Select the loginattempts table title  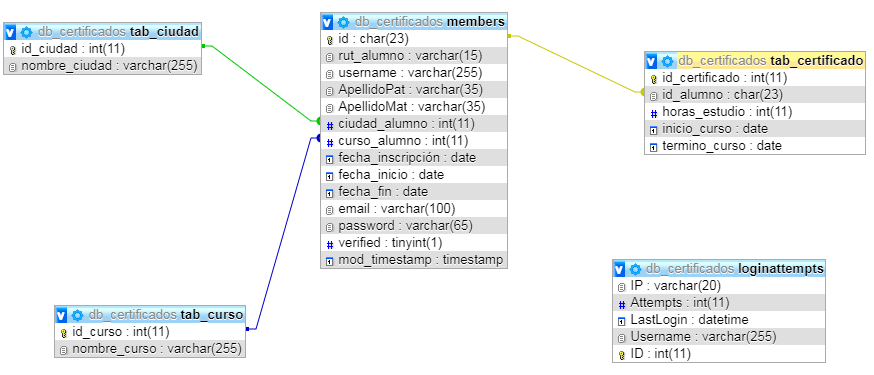pyautogui.click(x=735, y=269)
